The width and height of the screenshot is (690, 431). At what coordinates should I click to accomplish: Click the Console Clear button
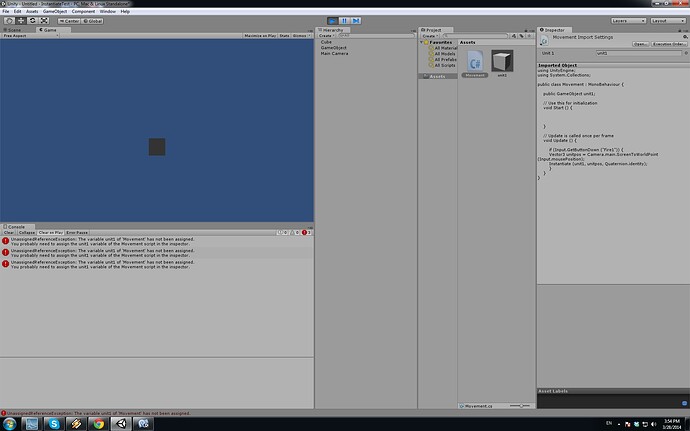coord(8,232)
